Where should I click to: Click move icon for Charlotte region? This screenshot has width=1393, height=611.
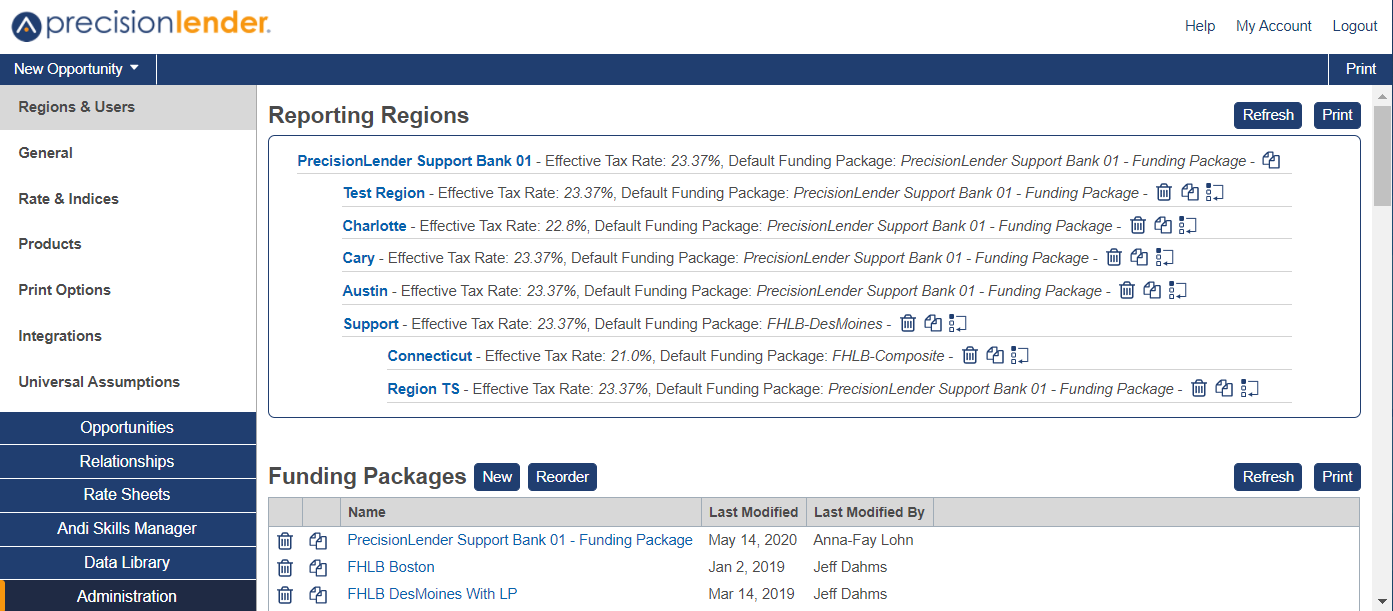point(1189,225)
